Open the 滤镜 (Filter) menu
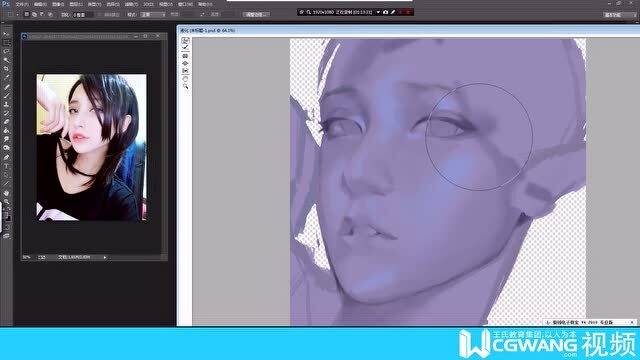Screen dimensions: 640x360 tap(131, 4)
